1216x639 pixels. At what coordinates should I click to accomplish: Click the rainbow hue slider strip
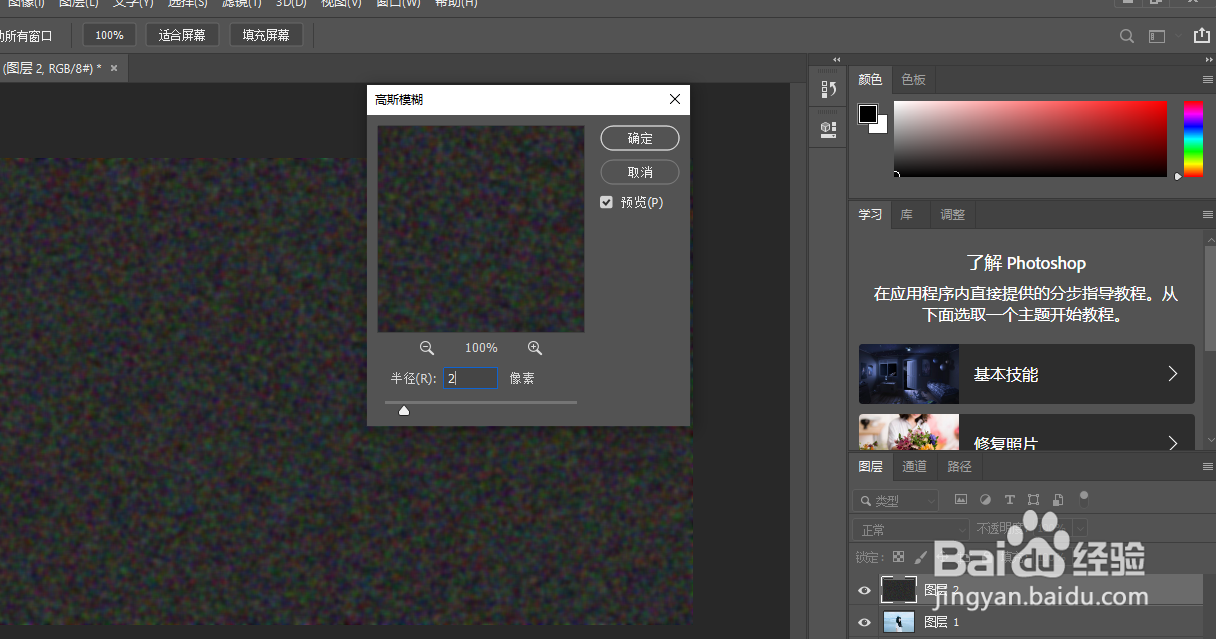1194,139
